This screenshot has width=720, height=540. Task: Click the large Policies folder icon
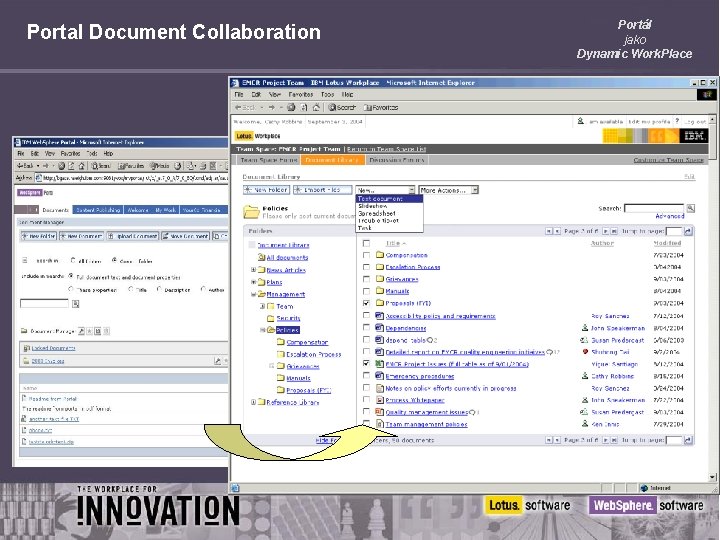pos(252,212)
